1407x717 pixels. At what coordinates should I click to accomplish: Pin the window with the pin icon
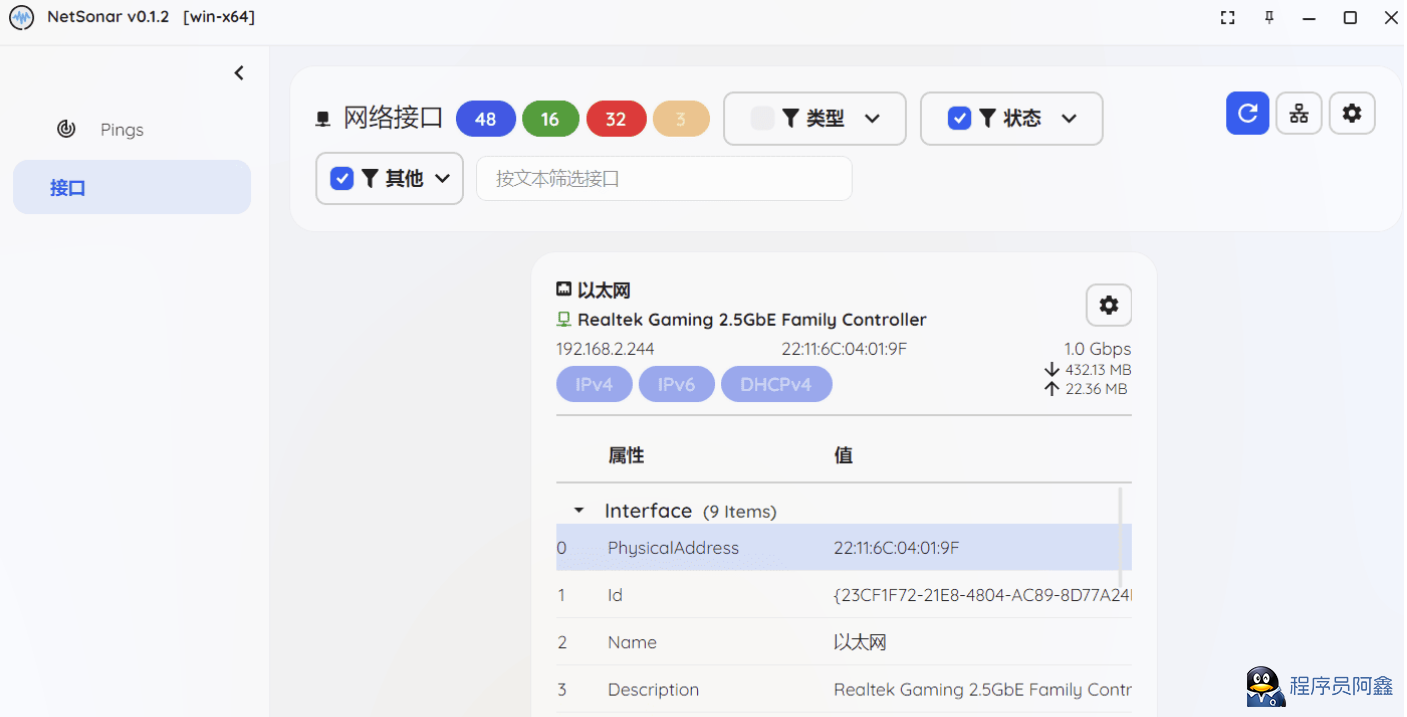tap(1269, 18)
